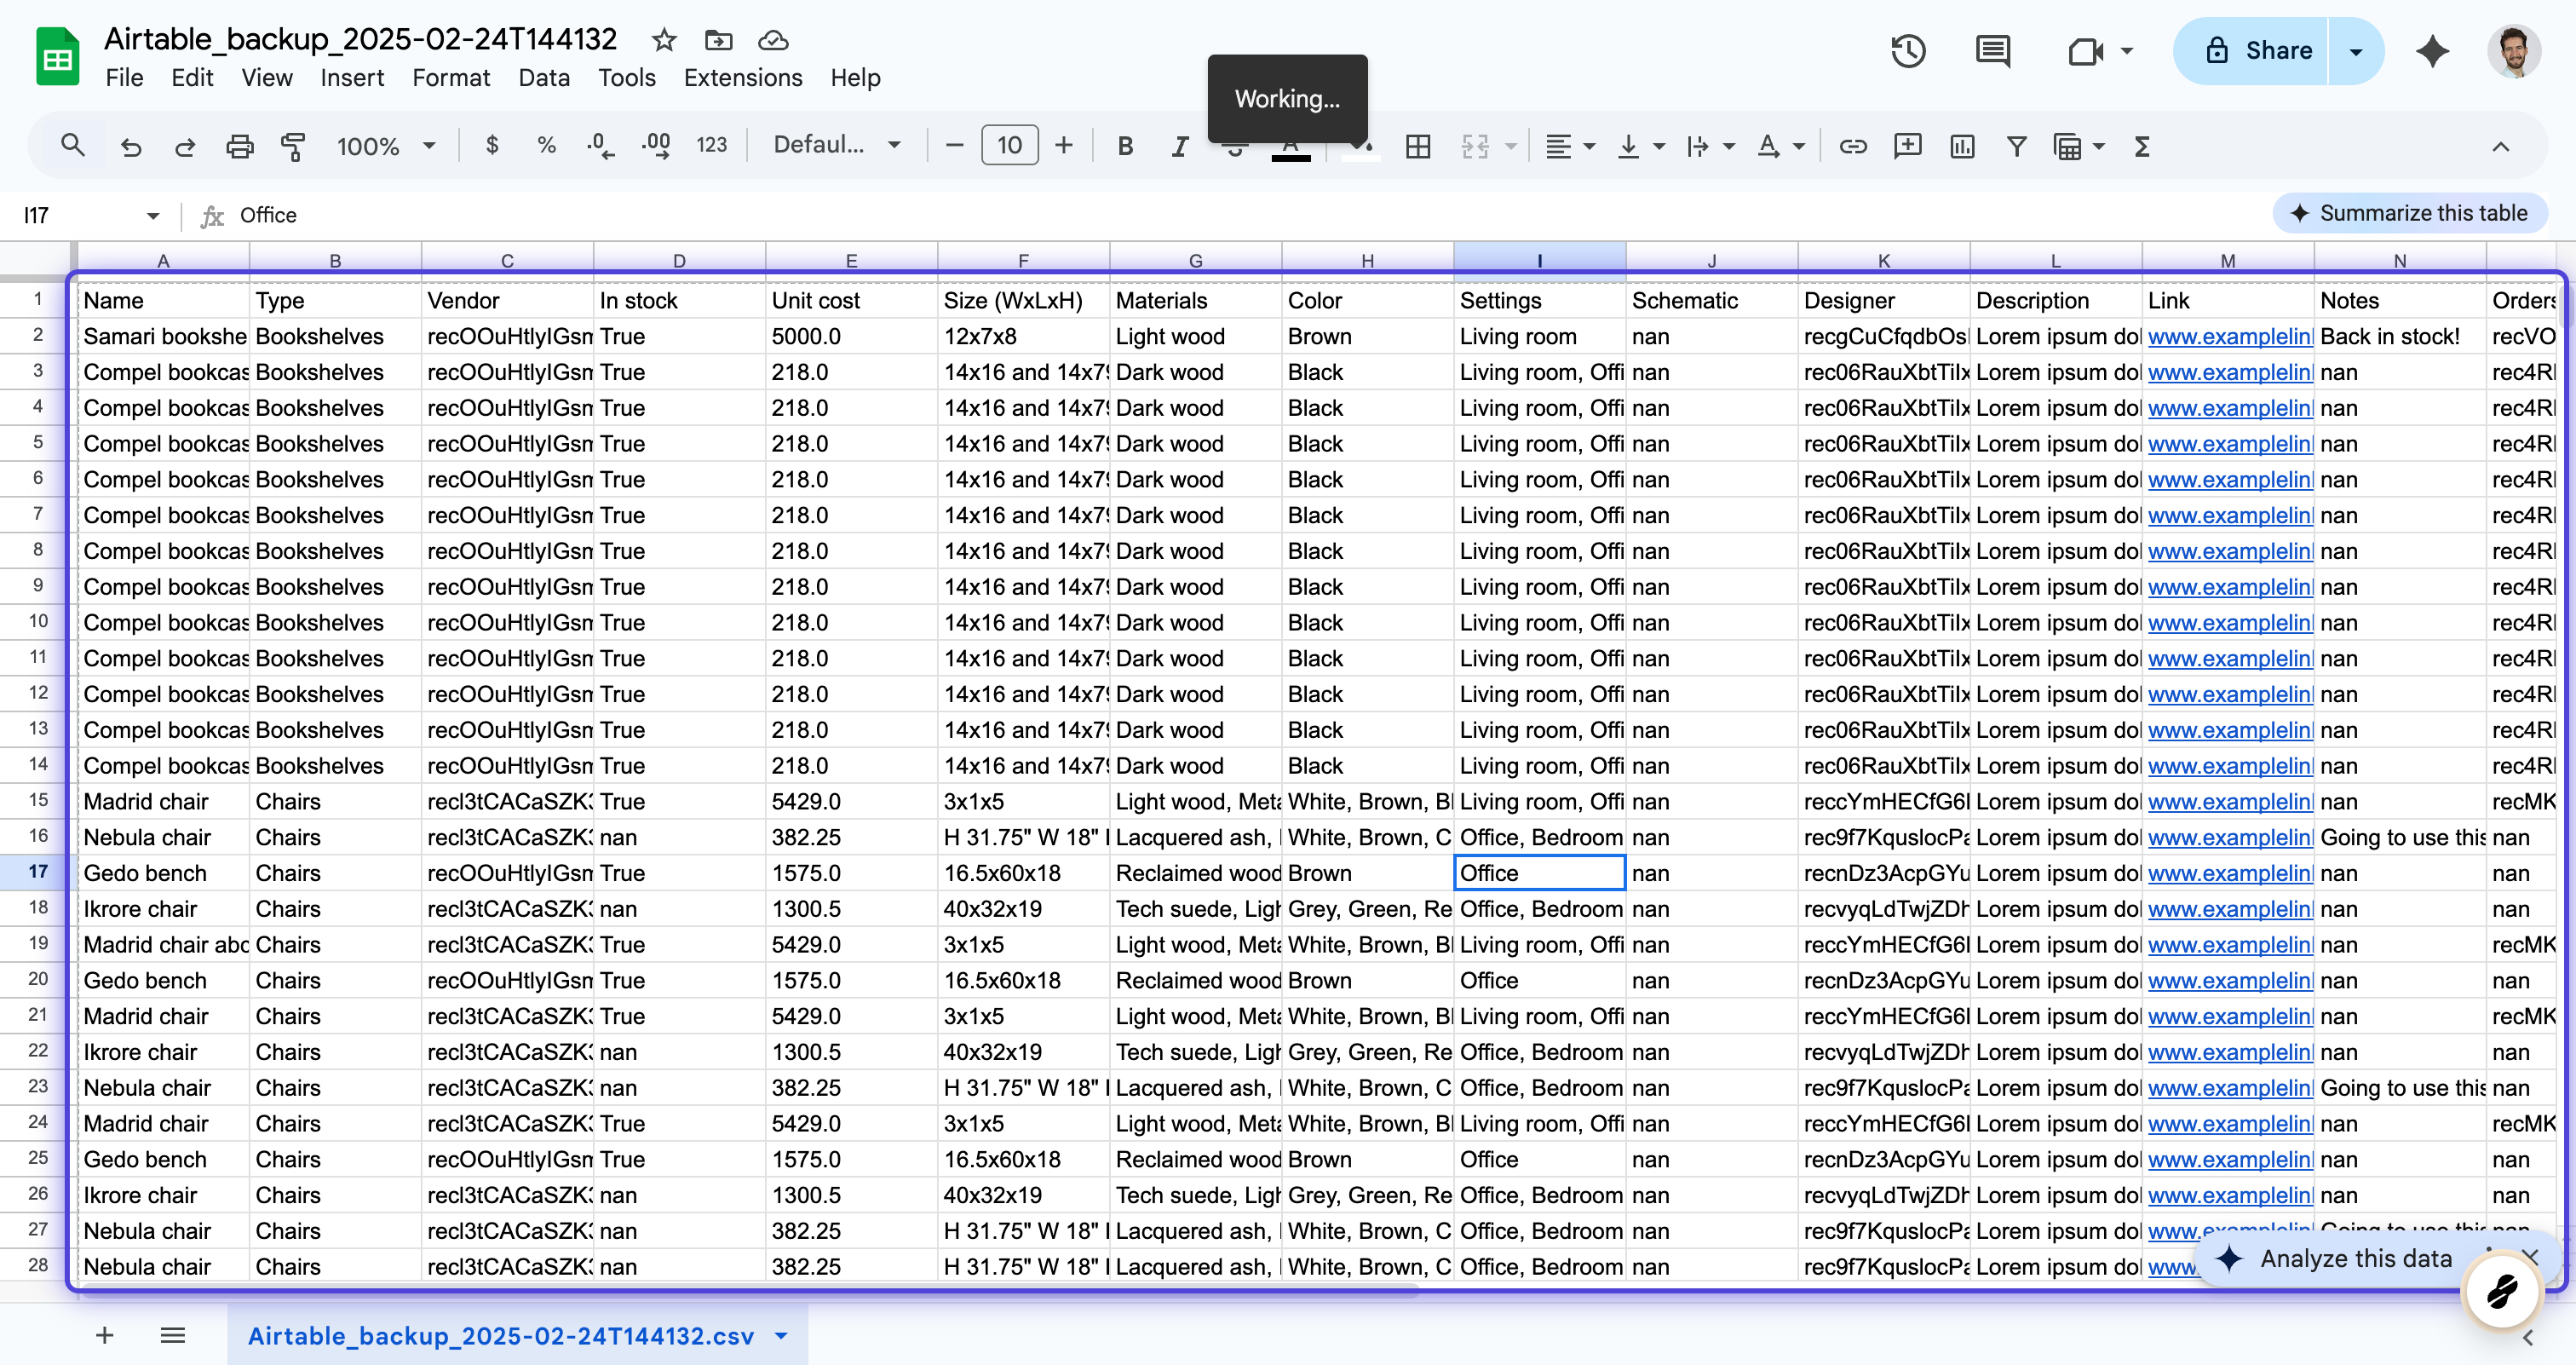Image resolution: width=2576 pixels, height=1365 pixels.
Task: Open the zoom 100% dropdown
Action: 386,147
